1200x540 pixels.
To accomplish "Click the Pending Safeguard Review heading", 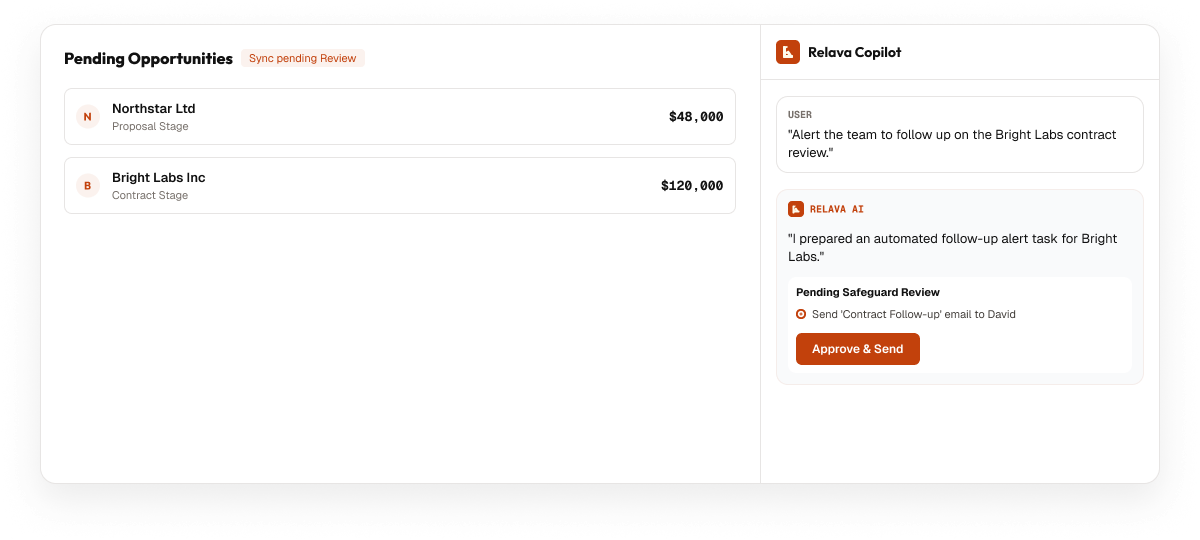I will pyautogui.click(x=868, y=292).
